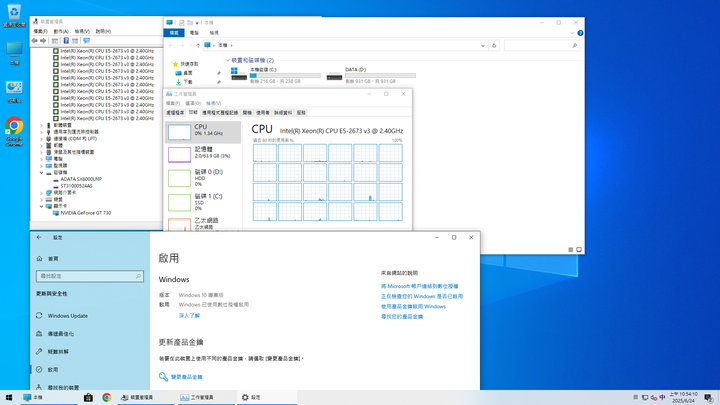Select the ADATA SX8000NP disk device
The width and height of the screenshot is (720, 405).
(x=81, y=179)
